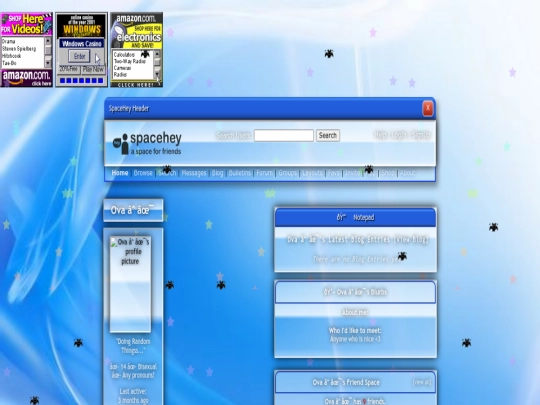Close the SpaceHey Header window
The height and width of the screenshot is (405, 540).
[x=428, y=108]
